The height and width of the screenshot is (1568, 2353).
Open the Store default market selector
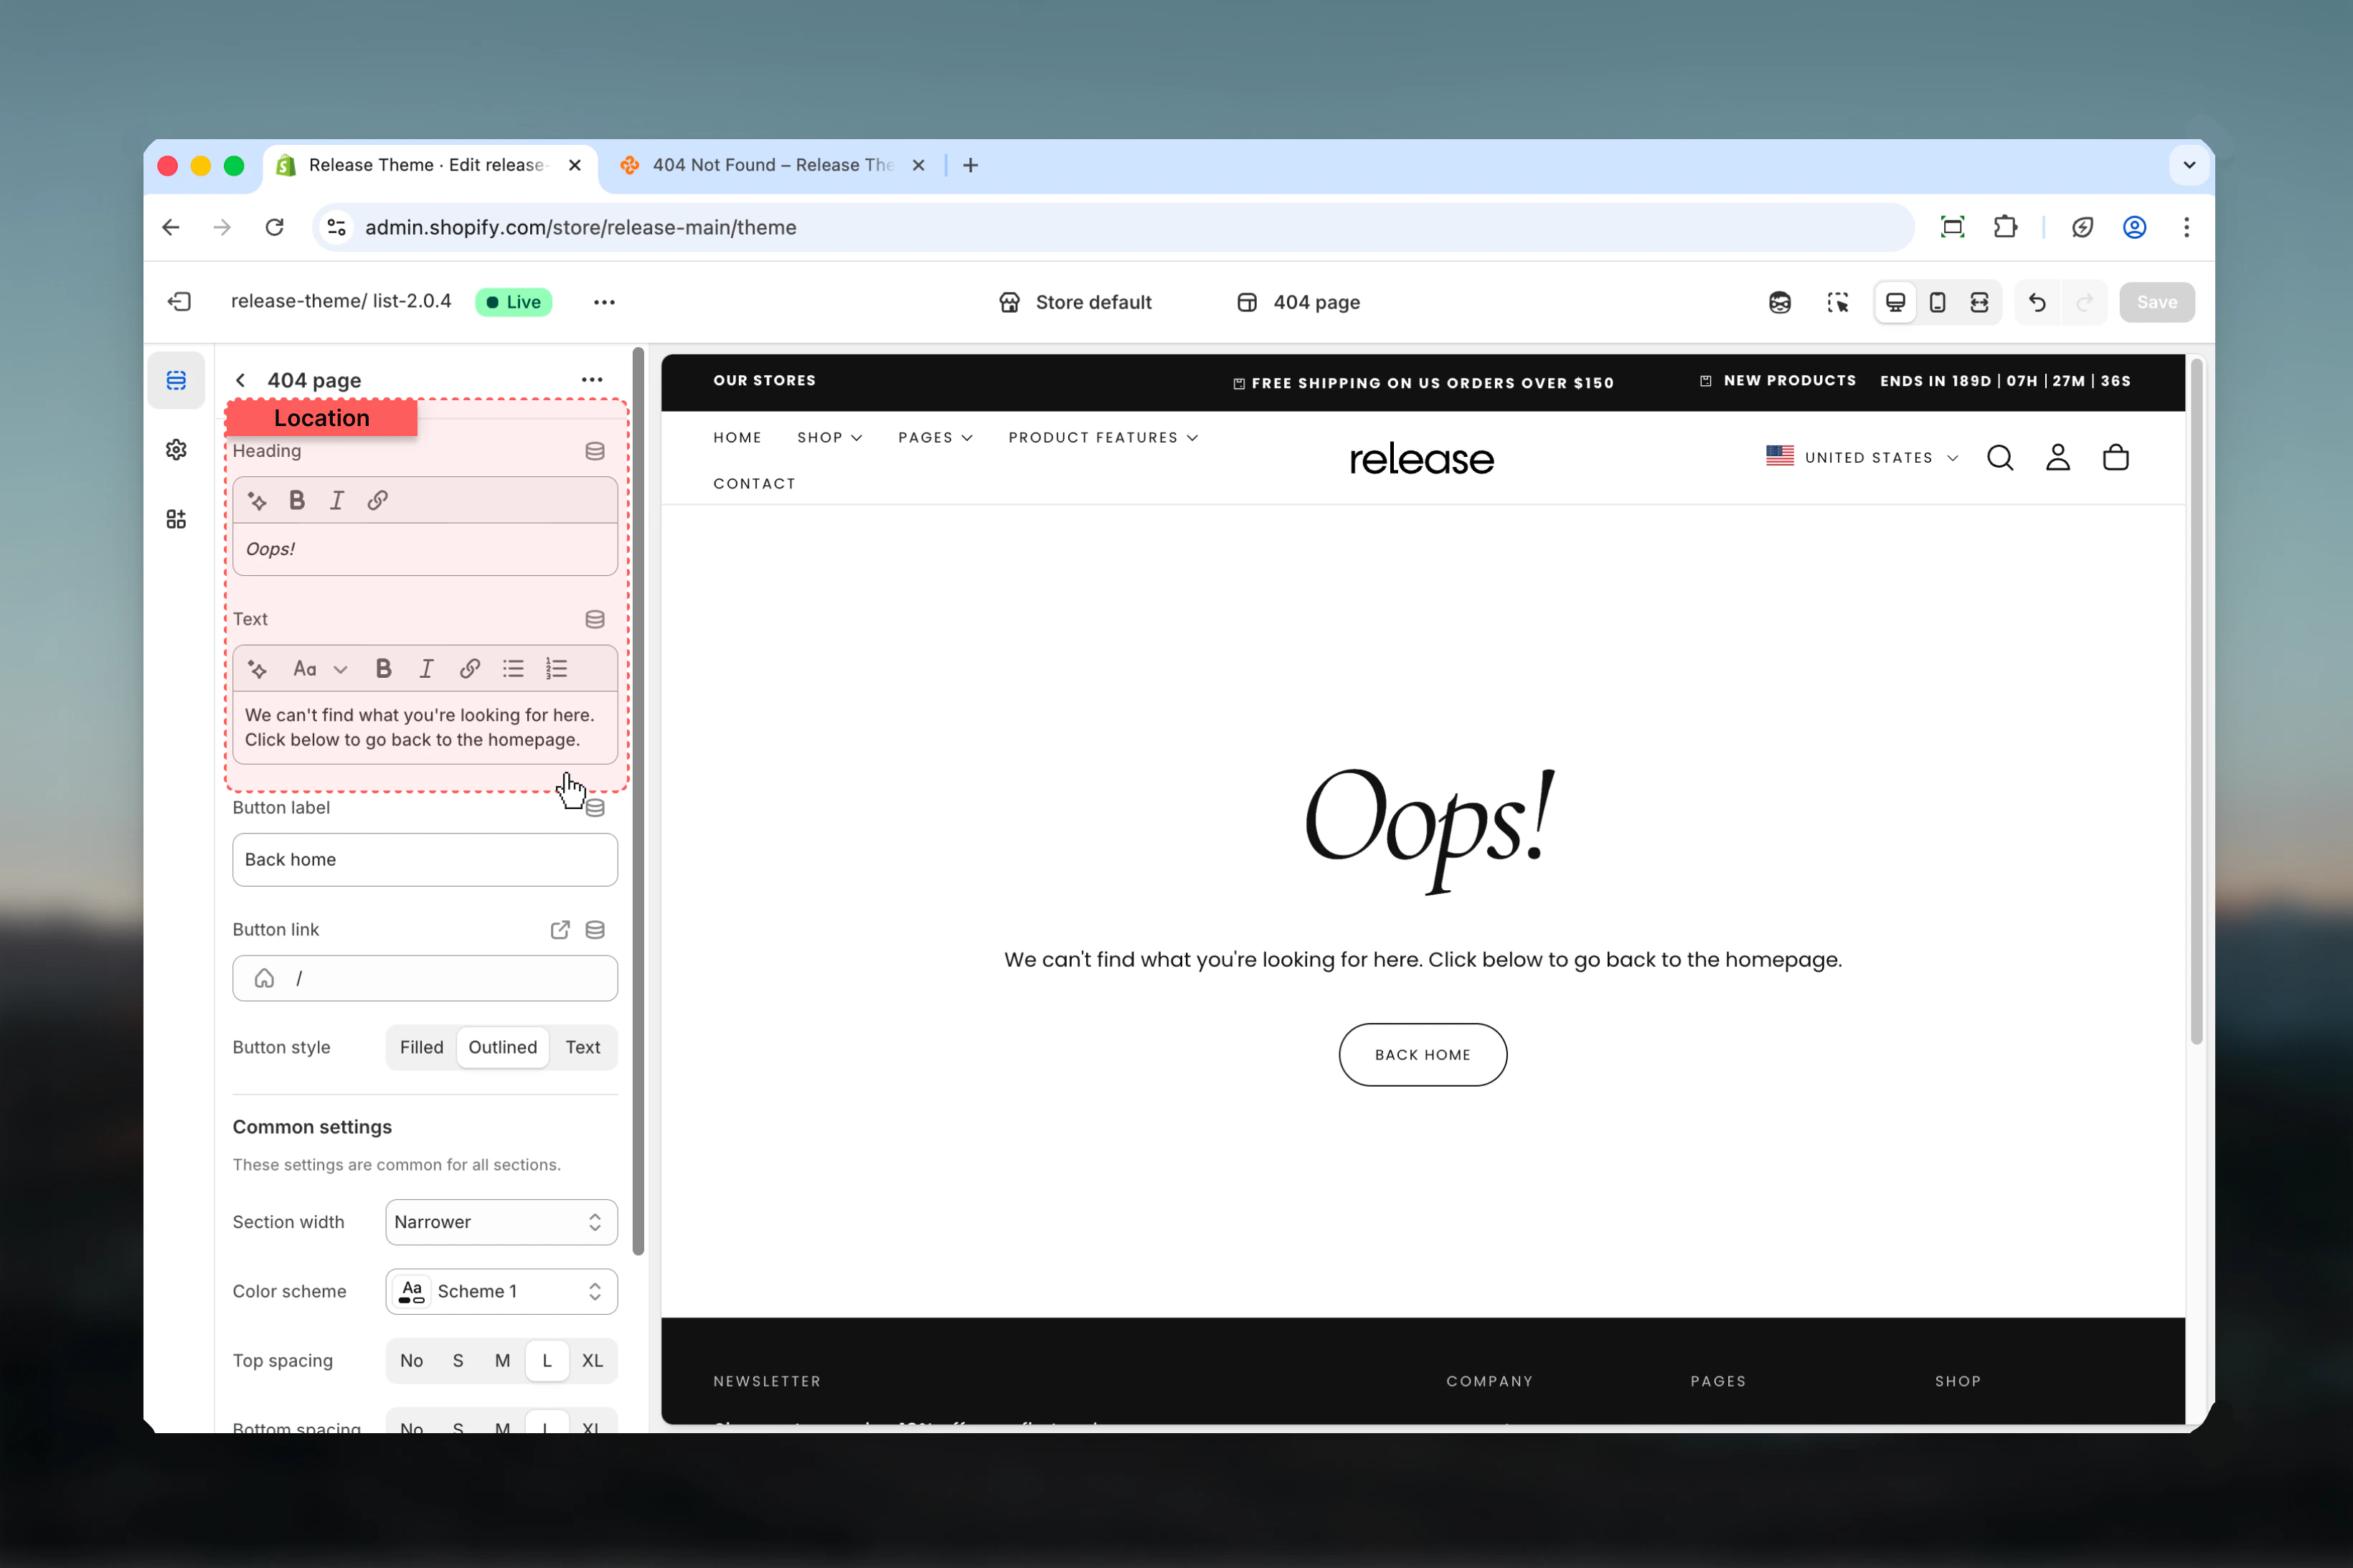pyautogui.click(x=1075, y=303)
